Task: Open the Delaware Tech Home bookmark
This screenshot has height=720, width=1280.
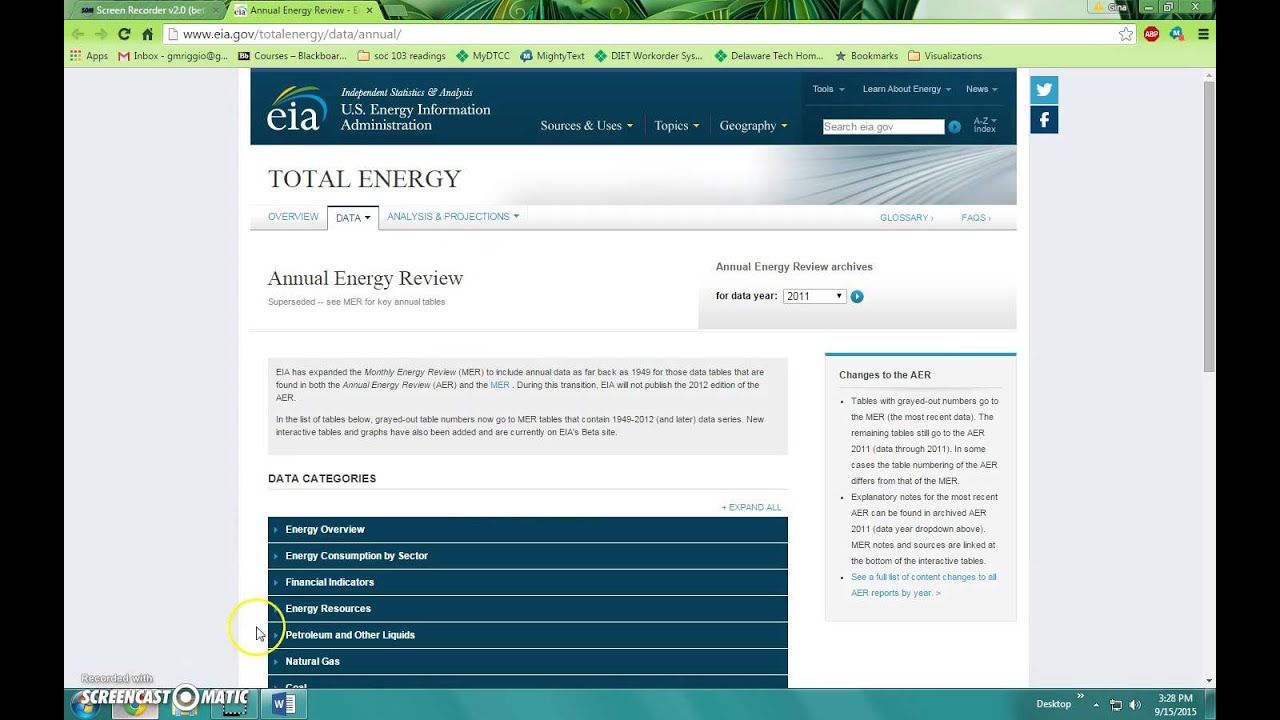Action: point(770,56)
